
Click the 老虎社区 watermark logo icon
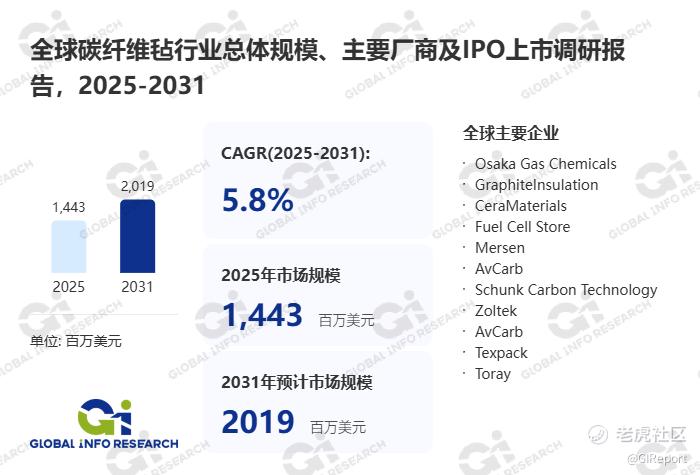tap(598, 434)
